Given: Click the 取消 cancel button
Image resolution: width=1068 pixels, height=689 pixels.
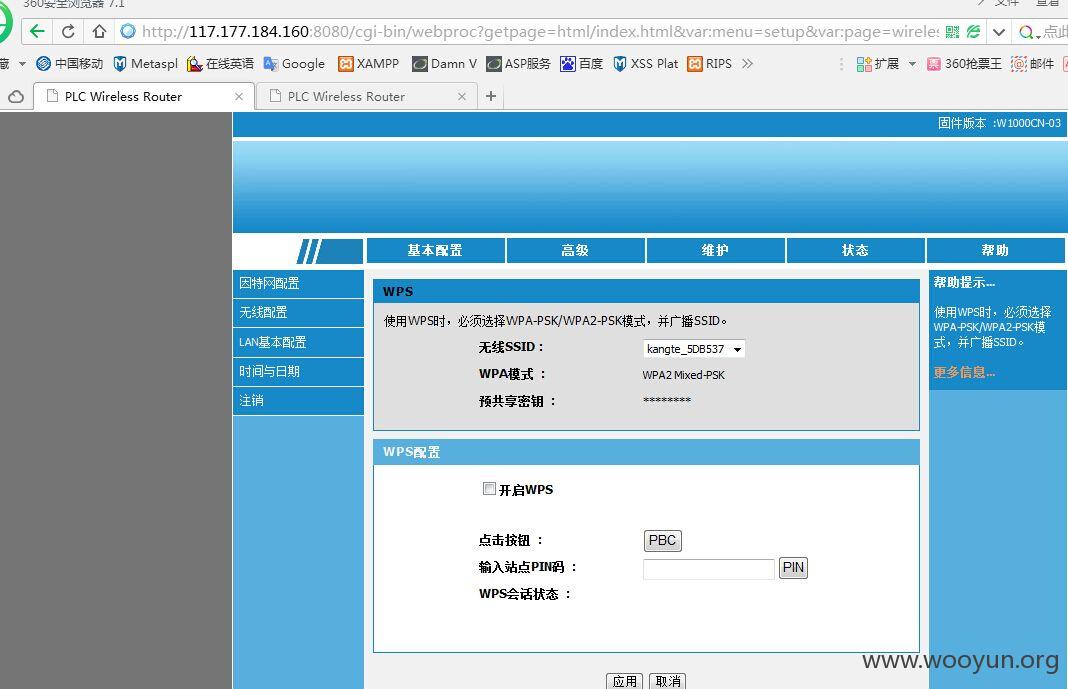Looking at the screenshot, I should point(668,681).
